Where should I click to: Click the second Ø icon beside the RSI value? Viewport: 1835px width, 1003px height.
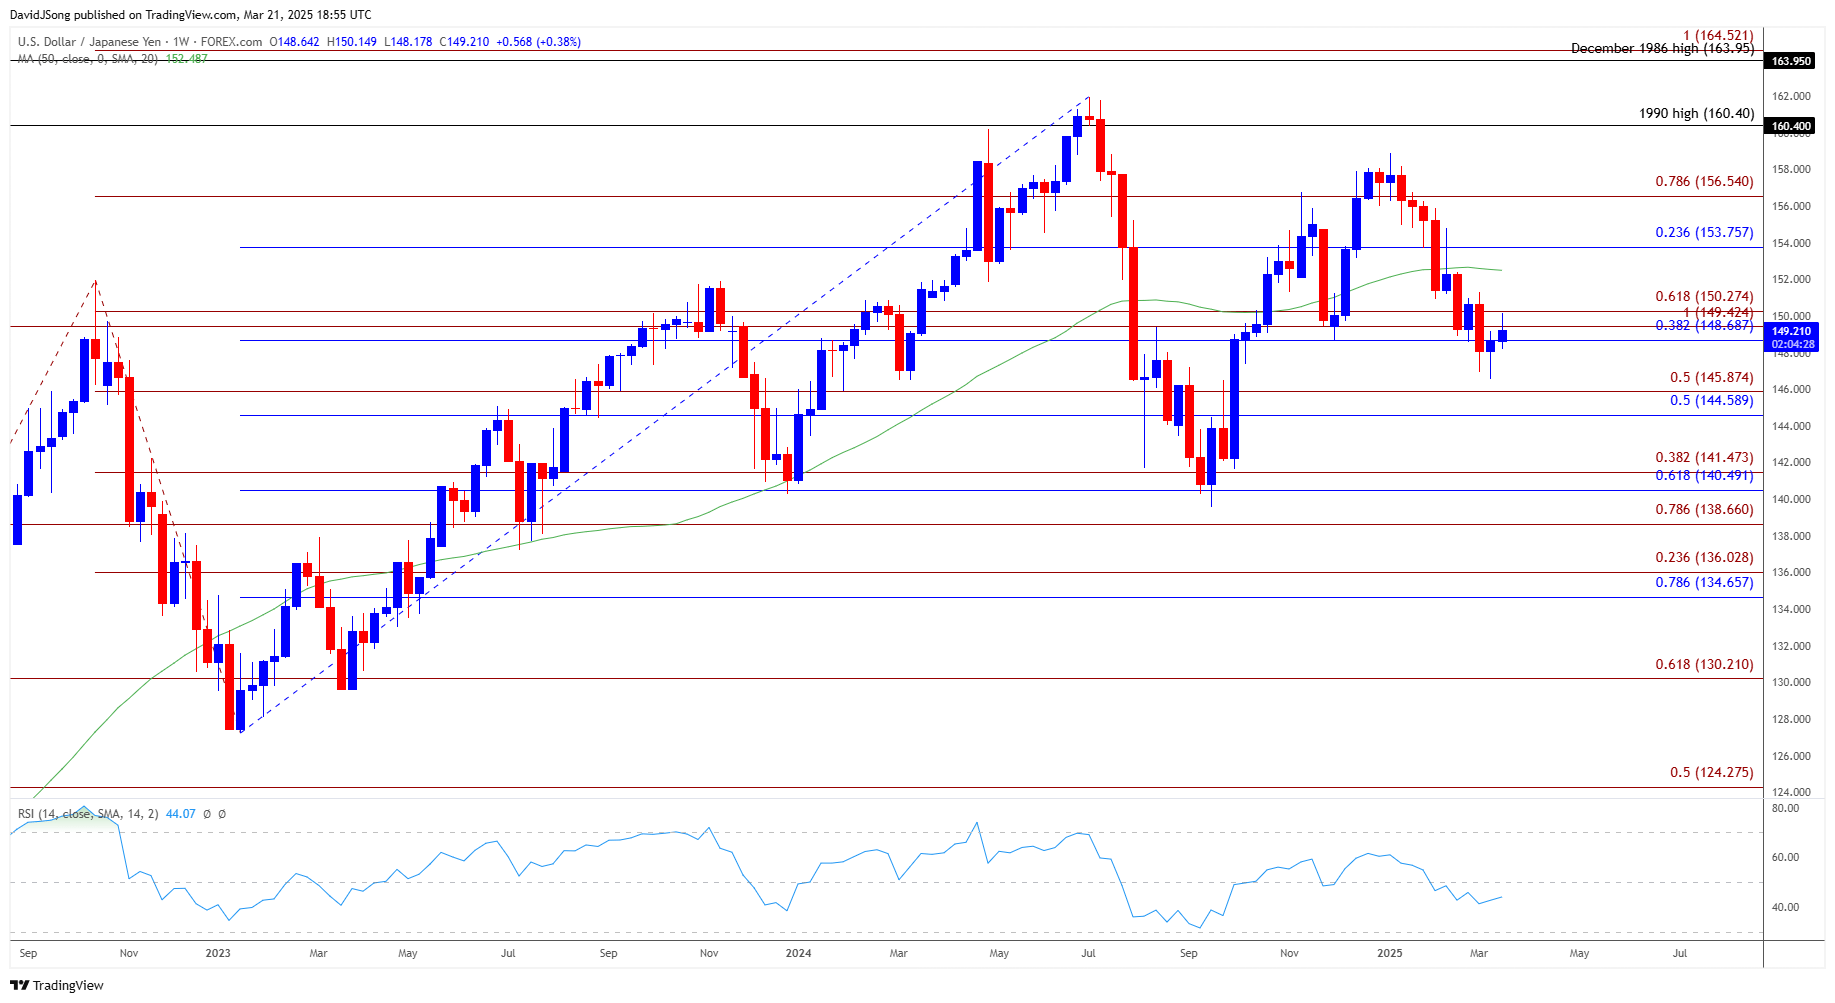click(x=222, y=814)
